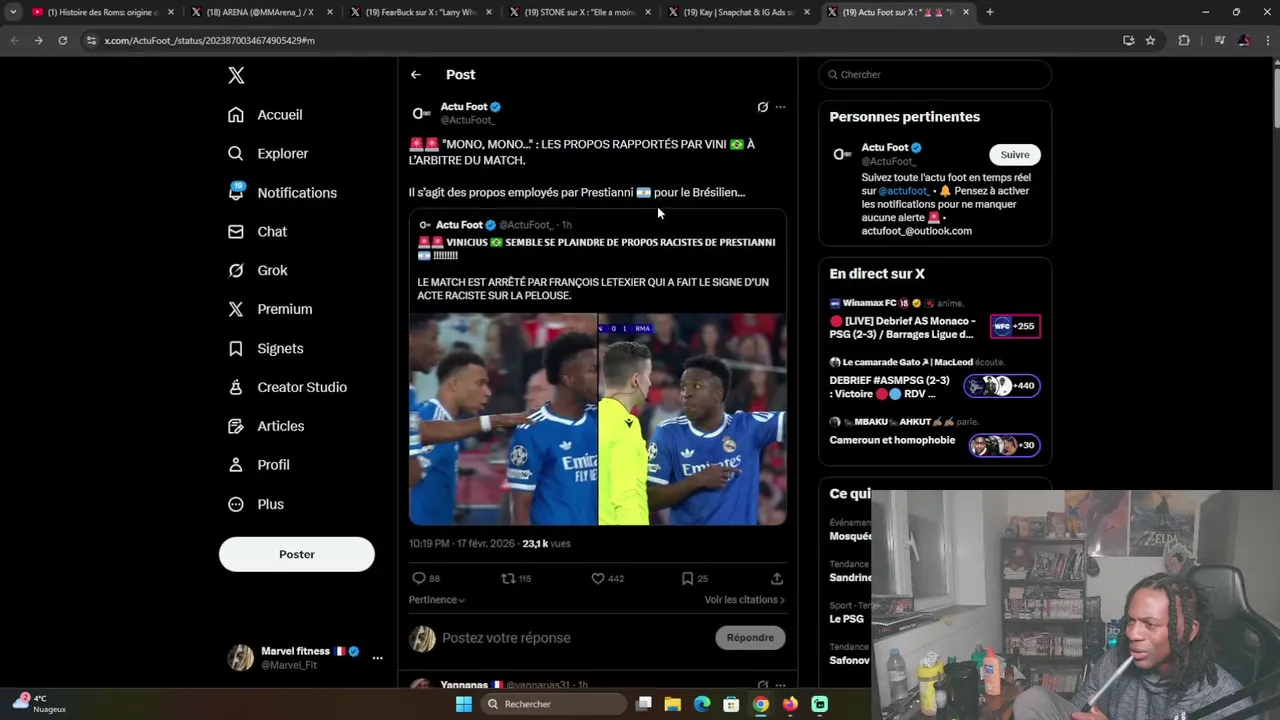
Task: Click the browser back arrow
Action: (14, 40)
